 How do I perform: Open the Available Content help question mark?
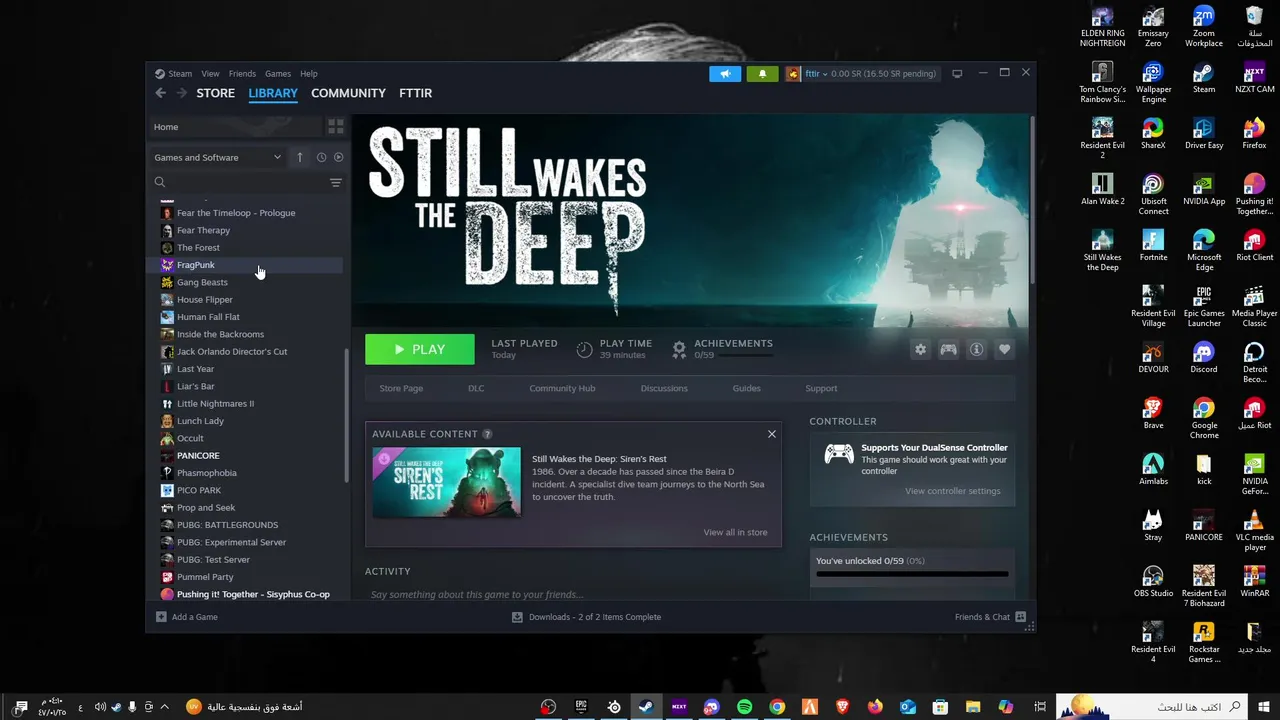pyautogui.click(x=487, y=434)
